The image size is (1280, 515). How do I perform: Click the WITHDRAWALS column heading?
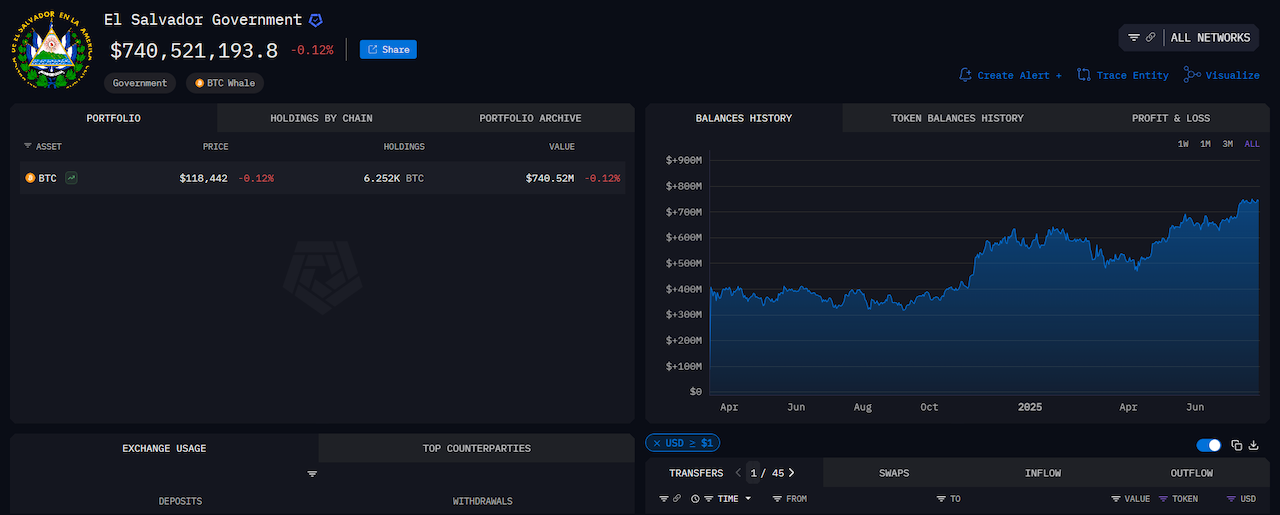(482, 501)
